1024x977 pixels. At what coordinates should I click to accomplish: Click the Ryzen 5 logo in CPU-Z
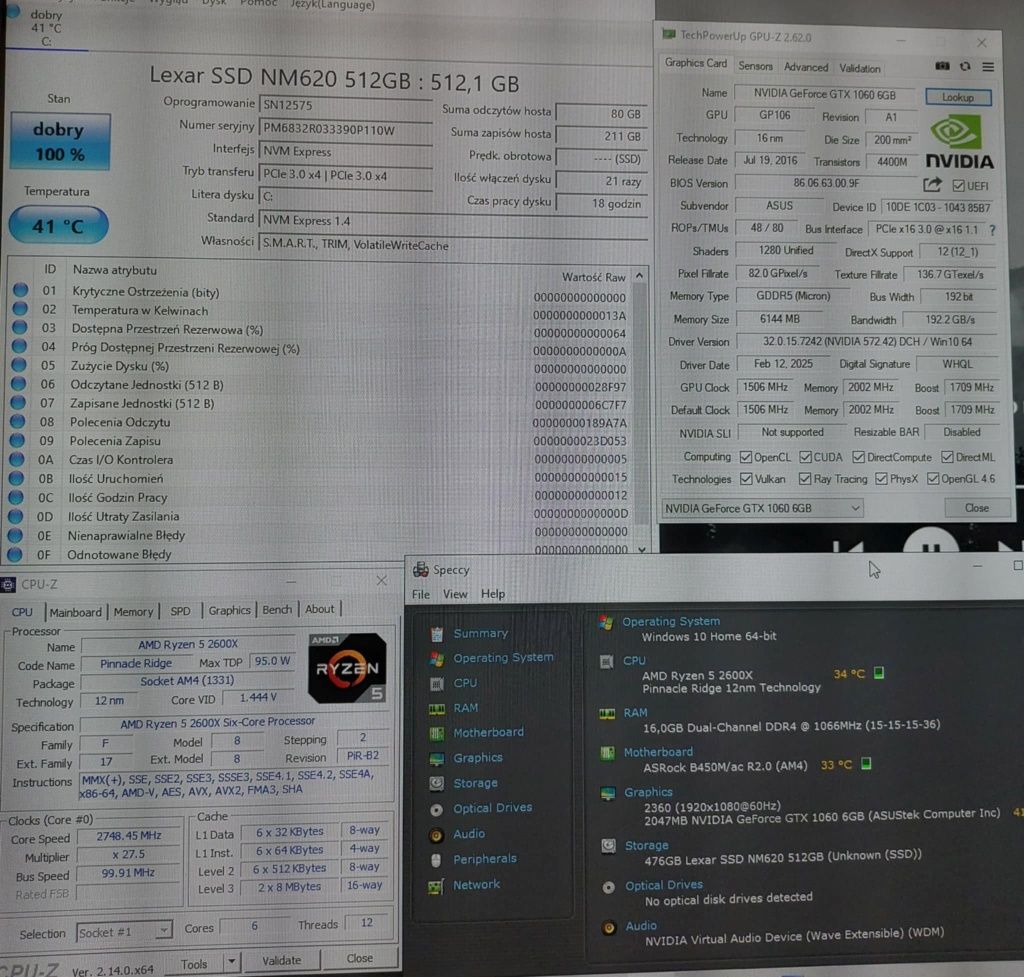click(347, 668)
